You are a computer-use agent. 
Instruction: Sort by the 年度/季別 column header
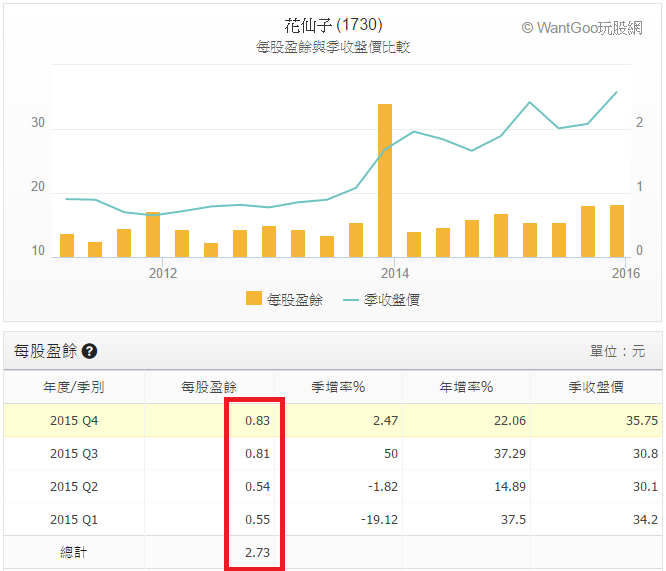tap(75, 387)
